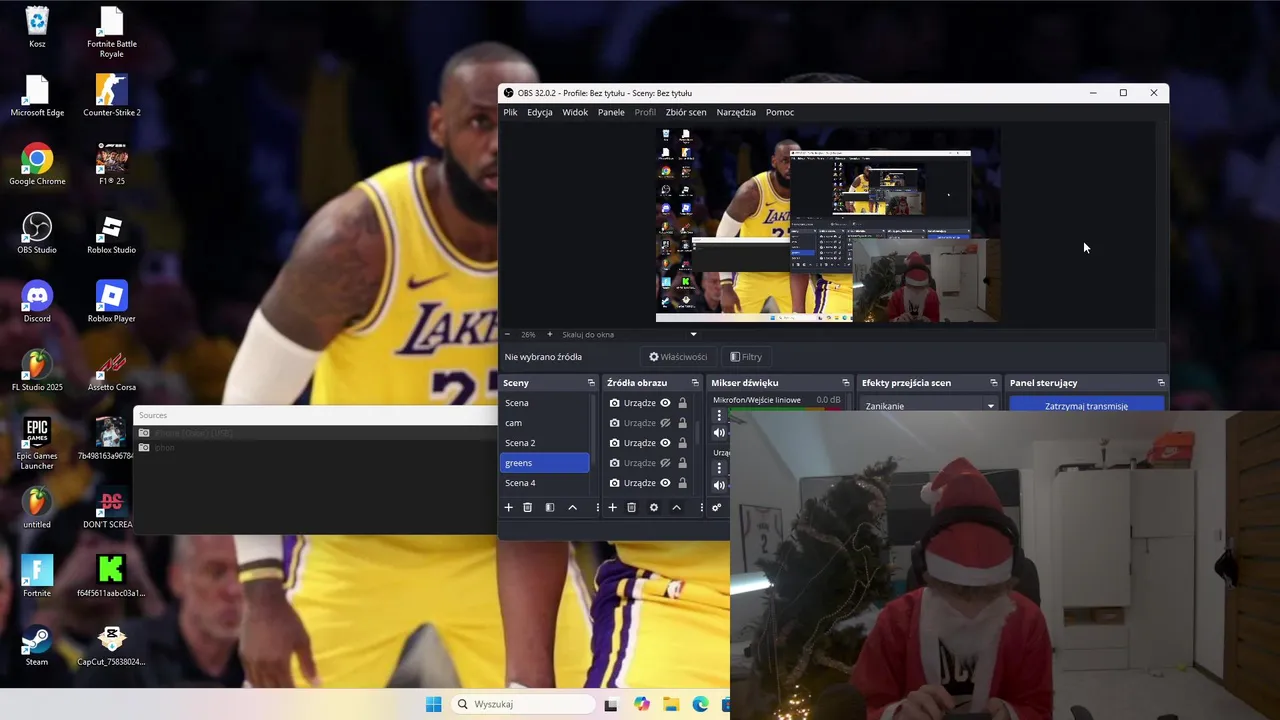Open the Widok menu
Screen dimensions: 1280x720
(575, 112)
